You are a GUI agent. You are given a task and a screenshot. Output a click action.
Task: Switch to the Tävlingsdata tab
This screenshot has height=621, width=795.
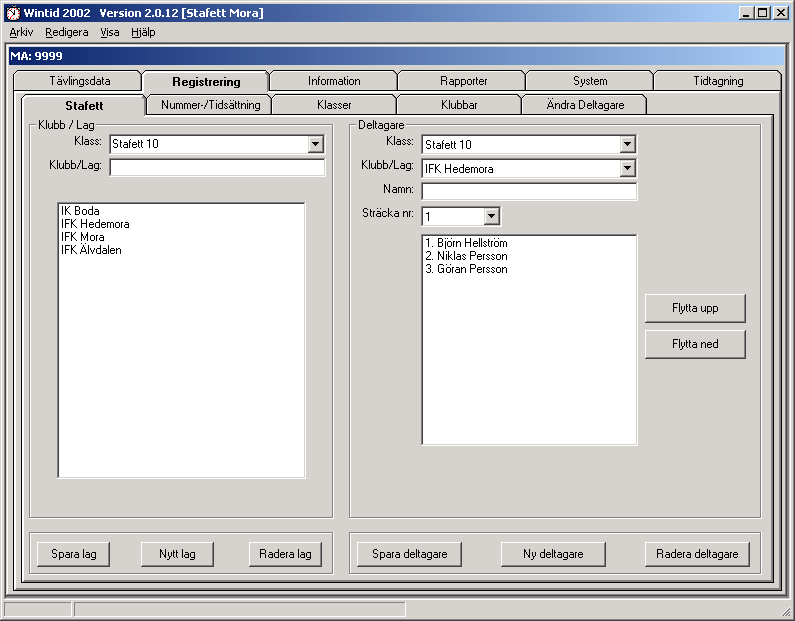(x=79, y=81)
